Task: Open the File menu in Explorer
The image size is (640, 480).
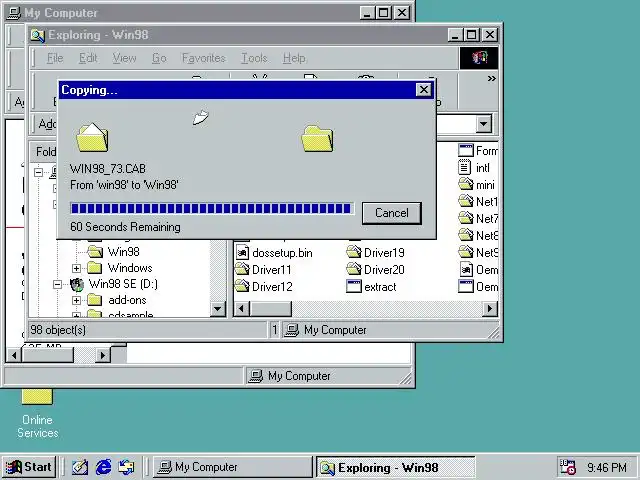Action: tap(55, 58)
